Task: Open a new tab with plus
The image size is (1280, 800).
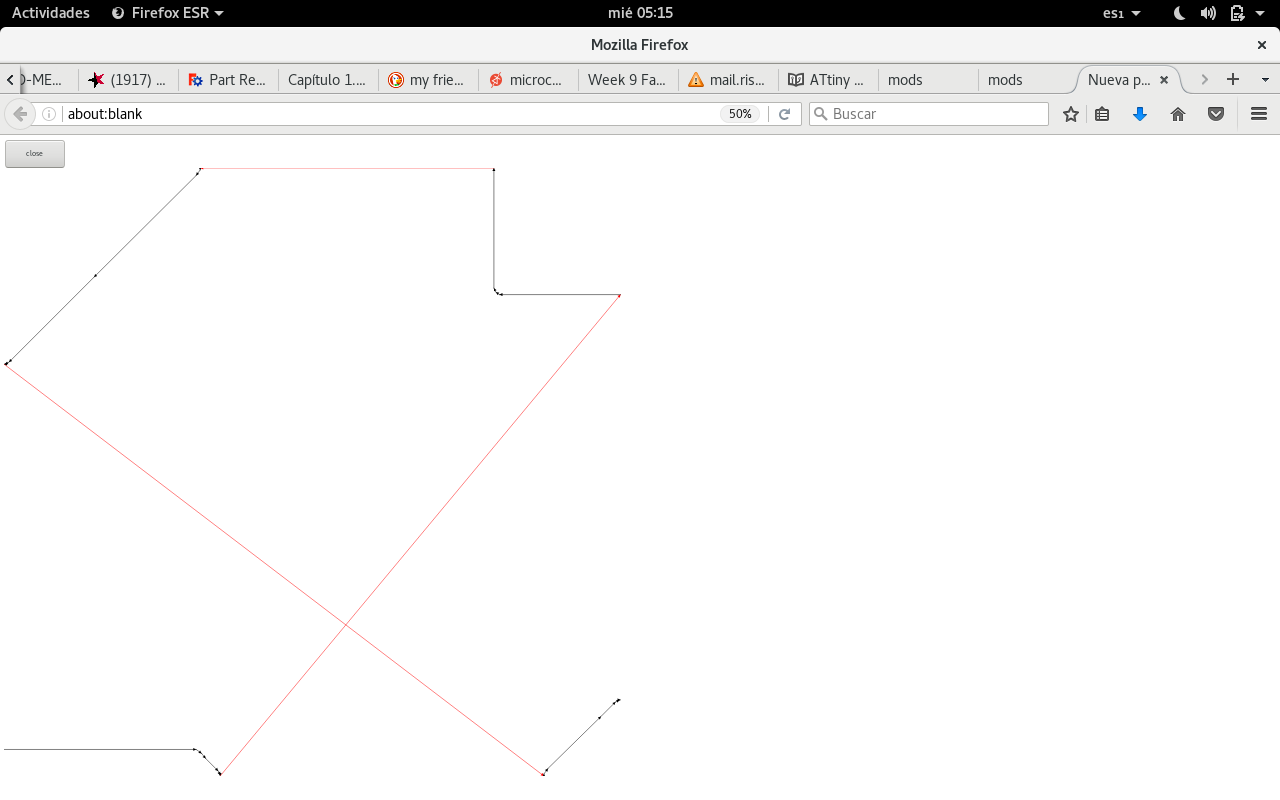Action: (1233, 79)
